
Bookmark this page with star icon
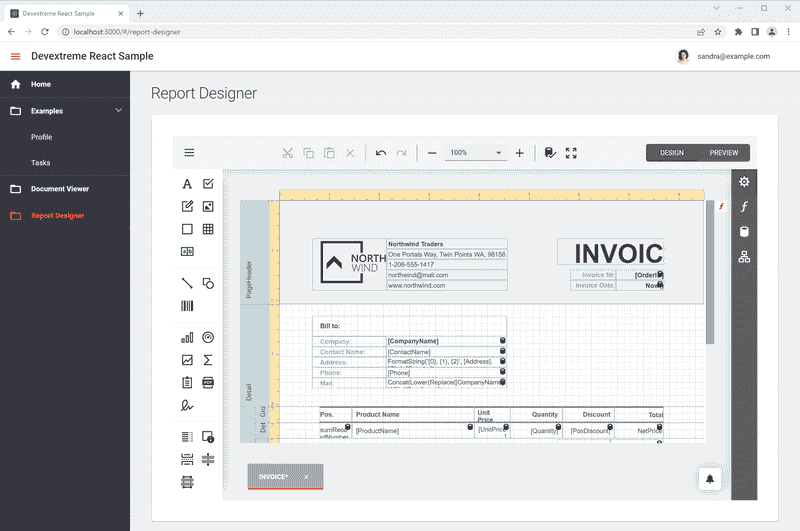pos(718,32)
